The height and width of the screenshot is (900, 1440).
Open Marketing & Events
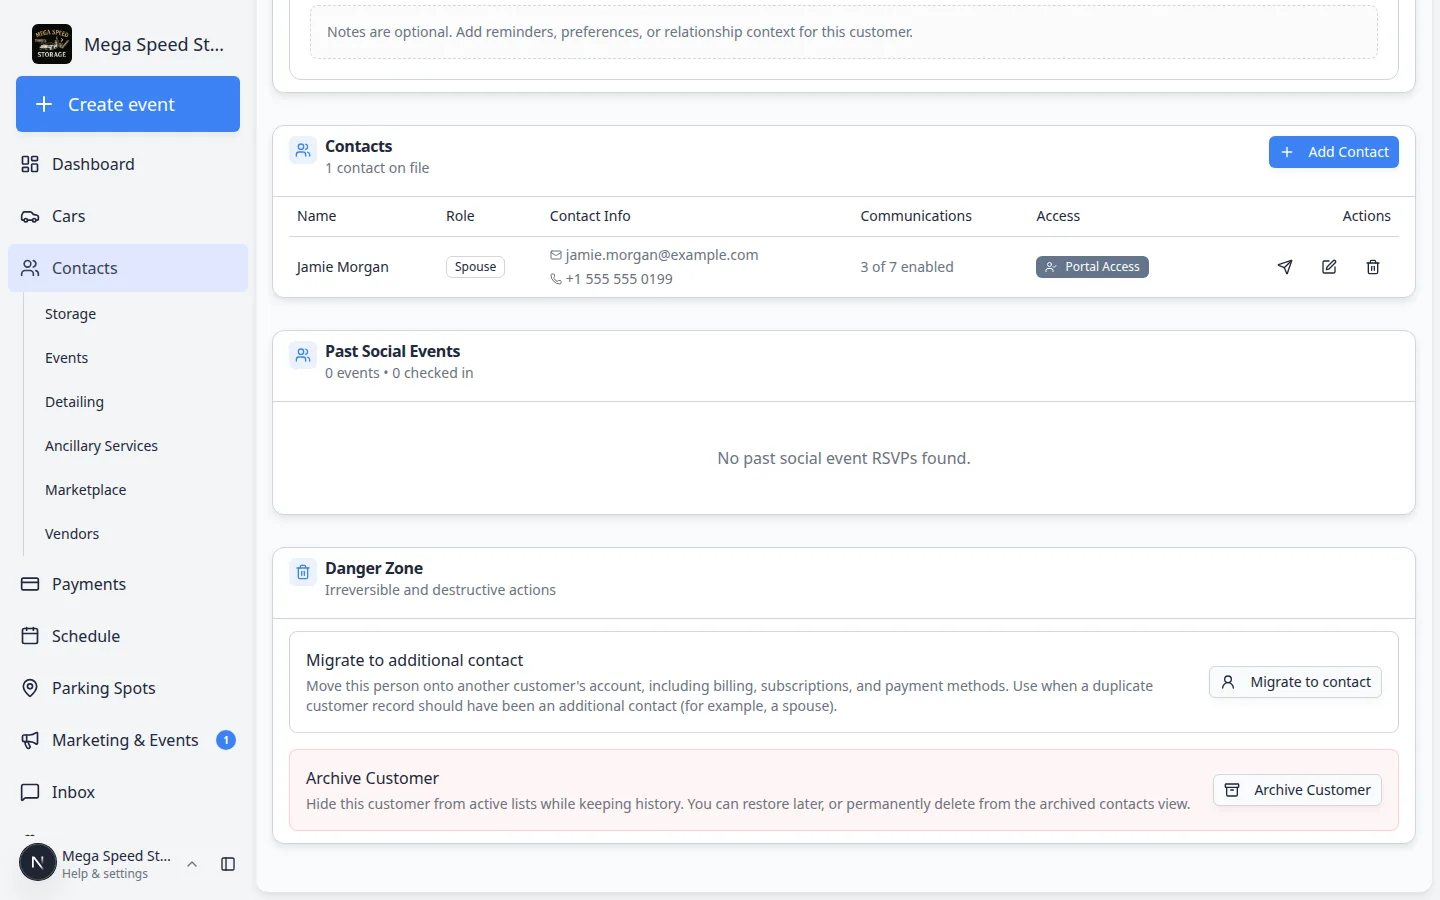pyautogui.click(x=128, y=740)
